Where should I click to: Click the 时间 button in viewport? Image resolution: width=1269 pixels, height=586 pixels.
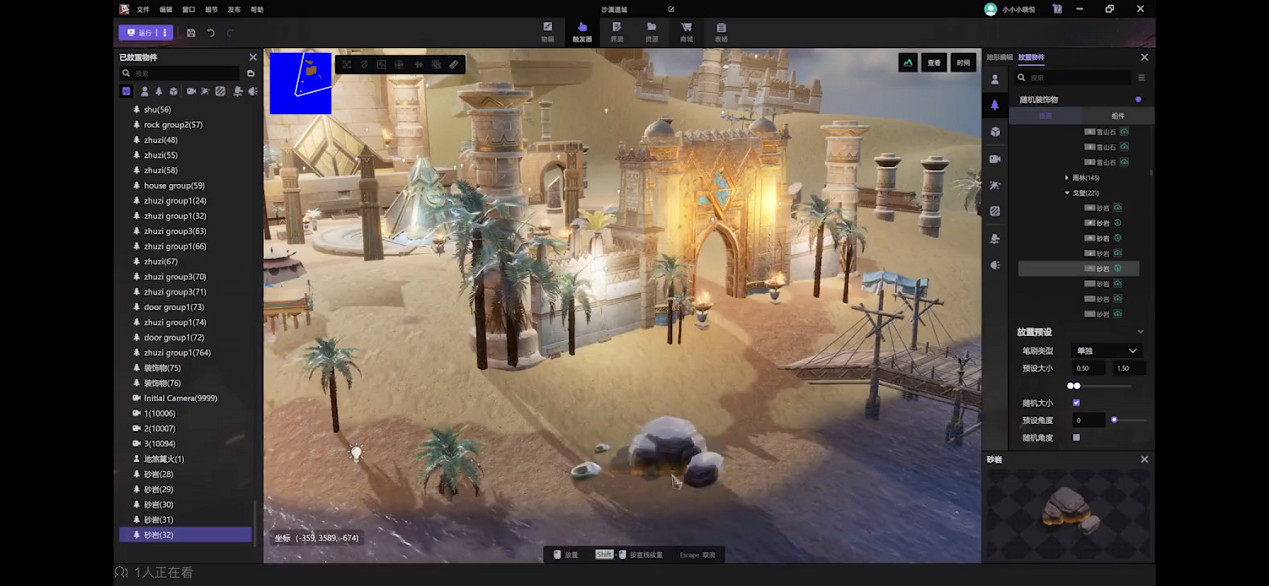(x=963, y=62)
